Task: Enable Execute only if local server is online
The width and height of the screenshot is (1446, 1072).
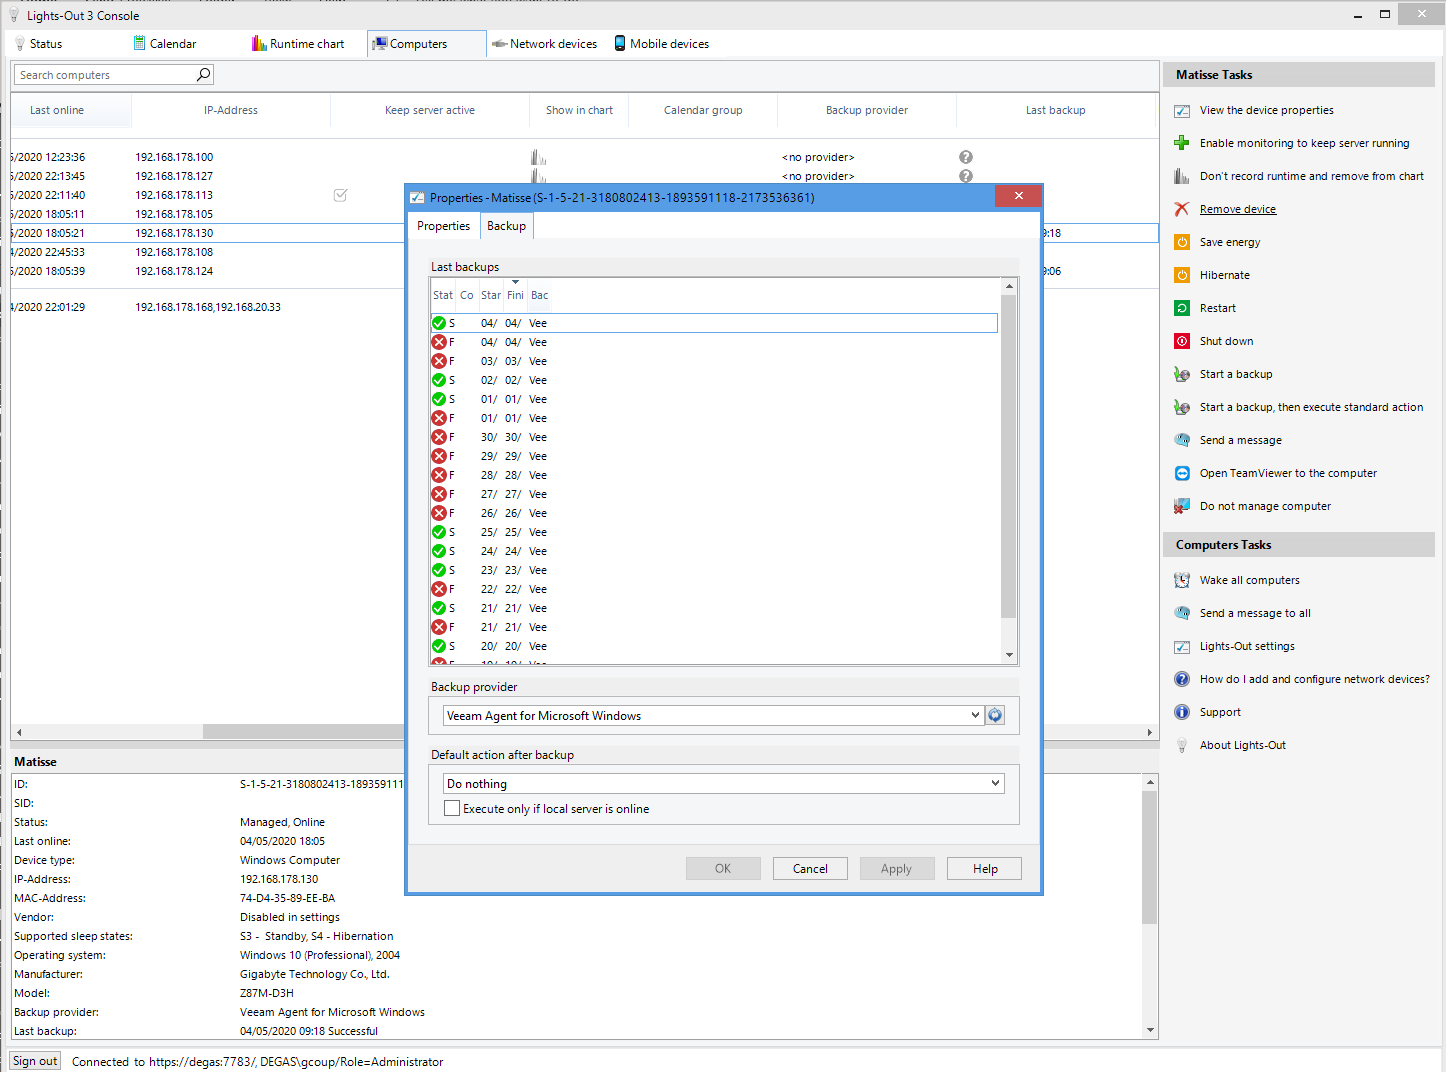Action: click(x=452, y=808)
